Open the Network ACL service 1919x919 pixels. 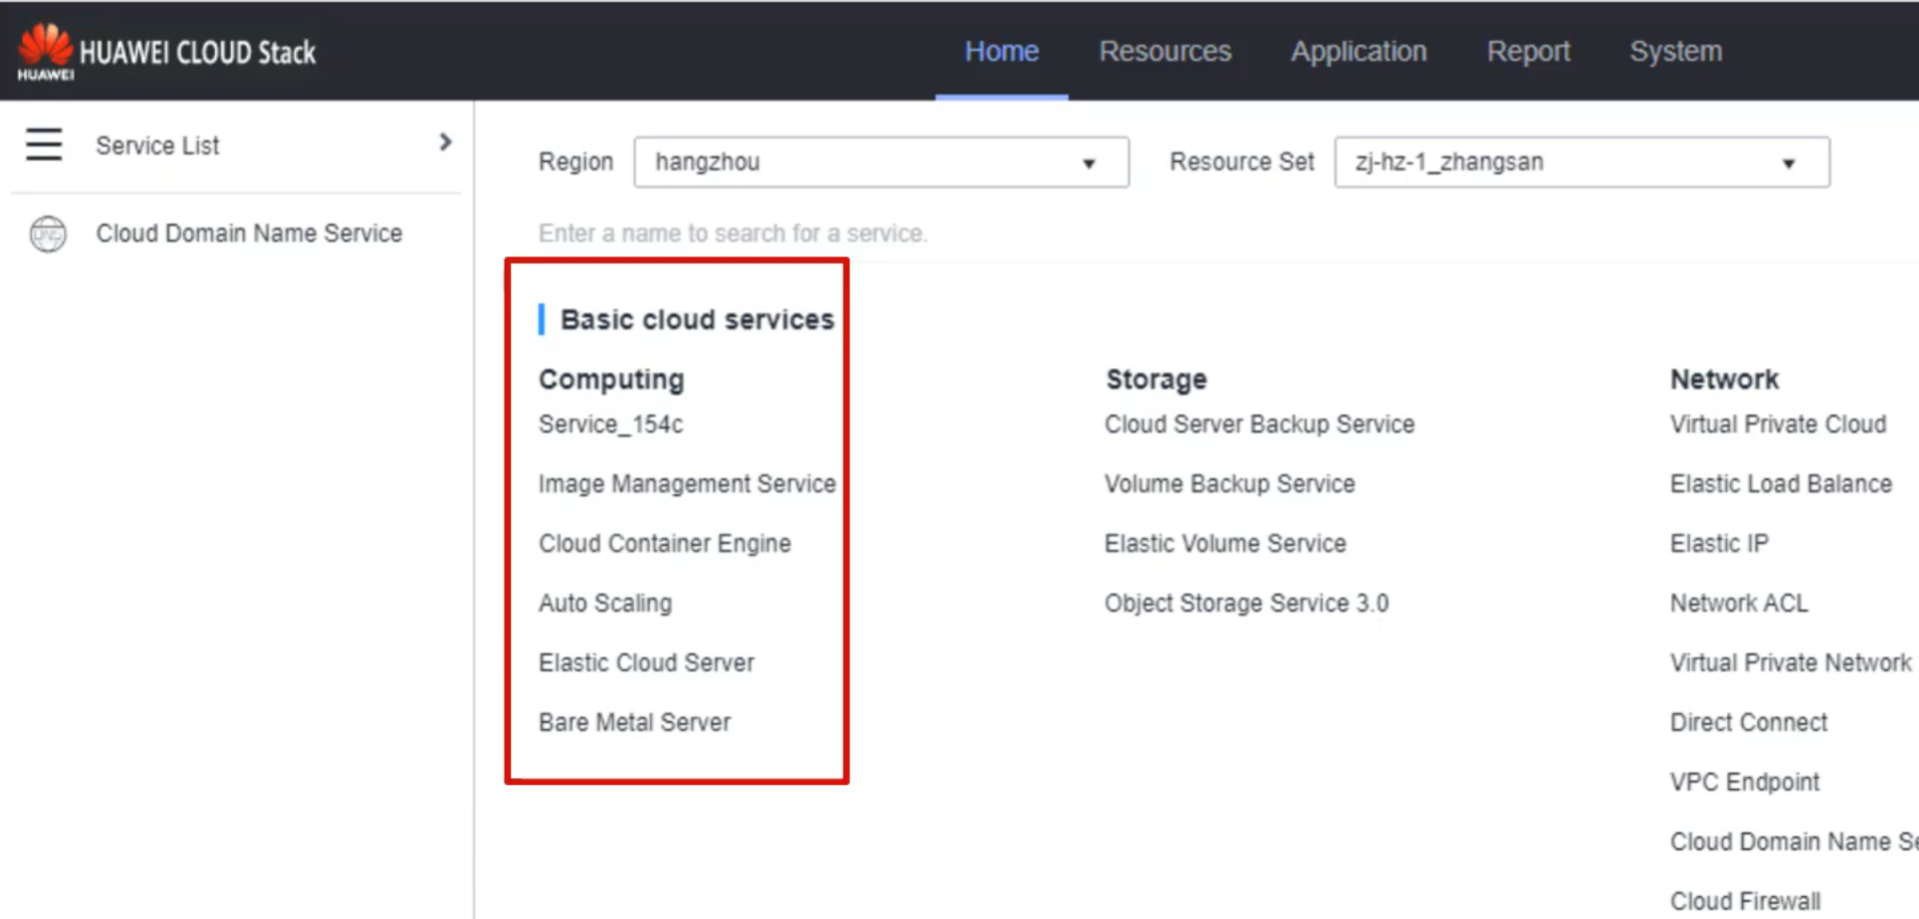point(1739,603)
